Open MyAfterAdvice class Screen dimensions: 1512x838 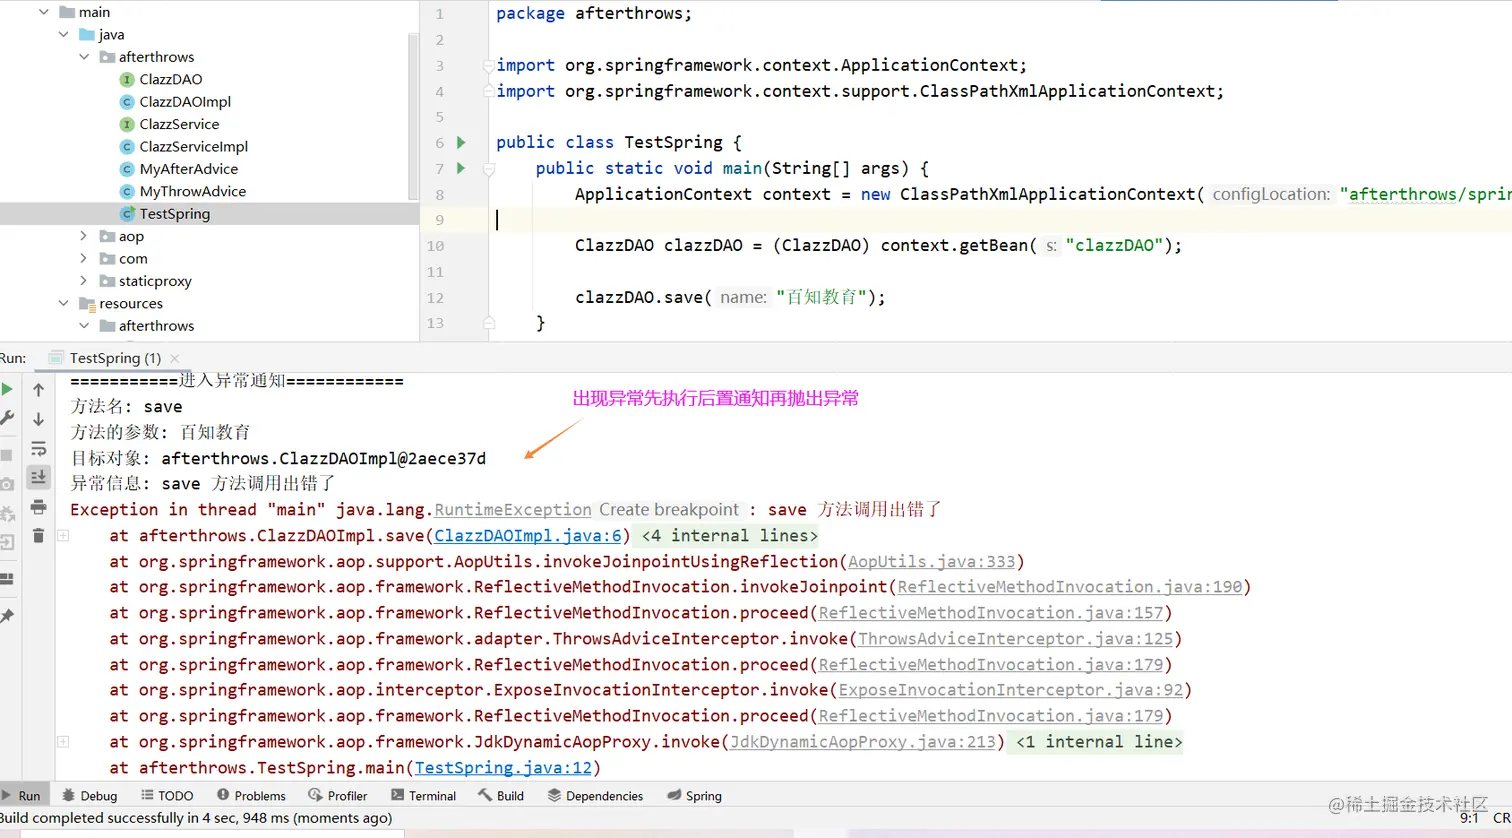(x=188, y=169)
